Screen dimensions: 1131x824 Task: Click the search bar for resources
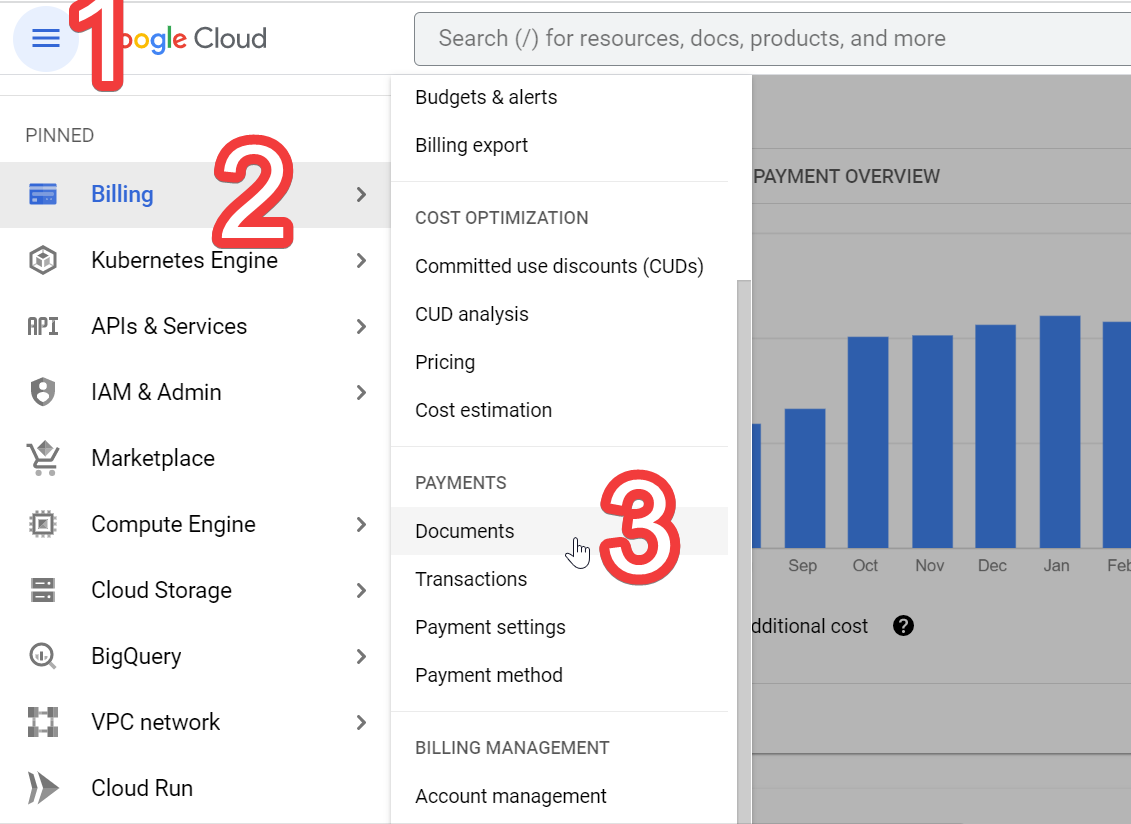[770, 39]
